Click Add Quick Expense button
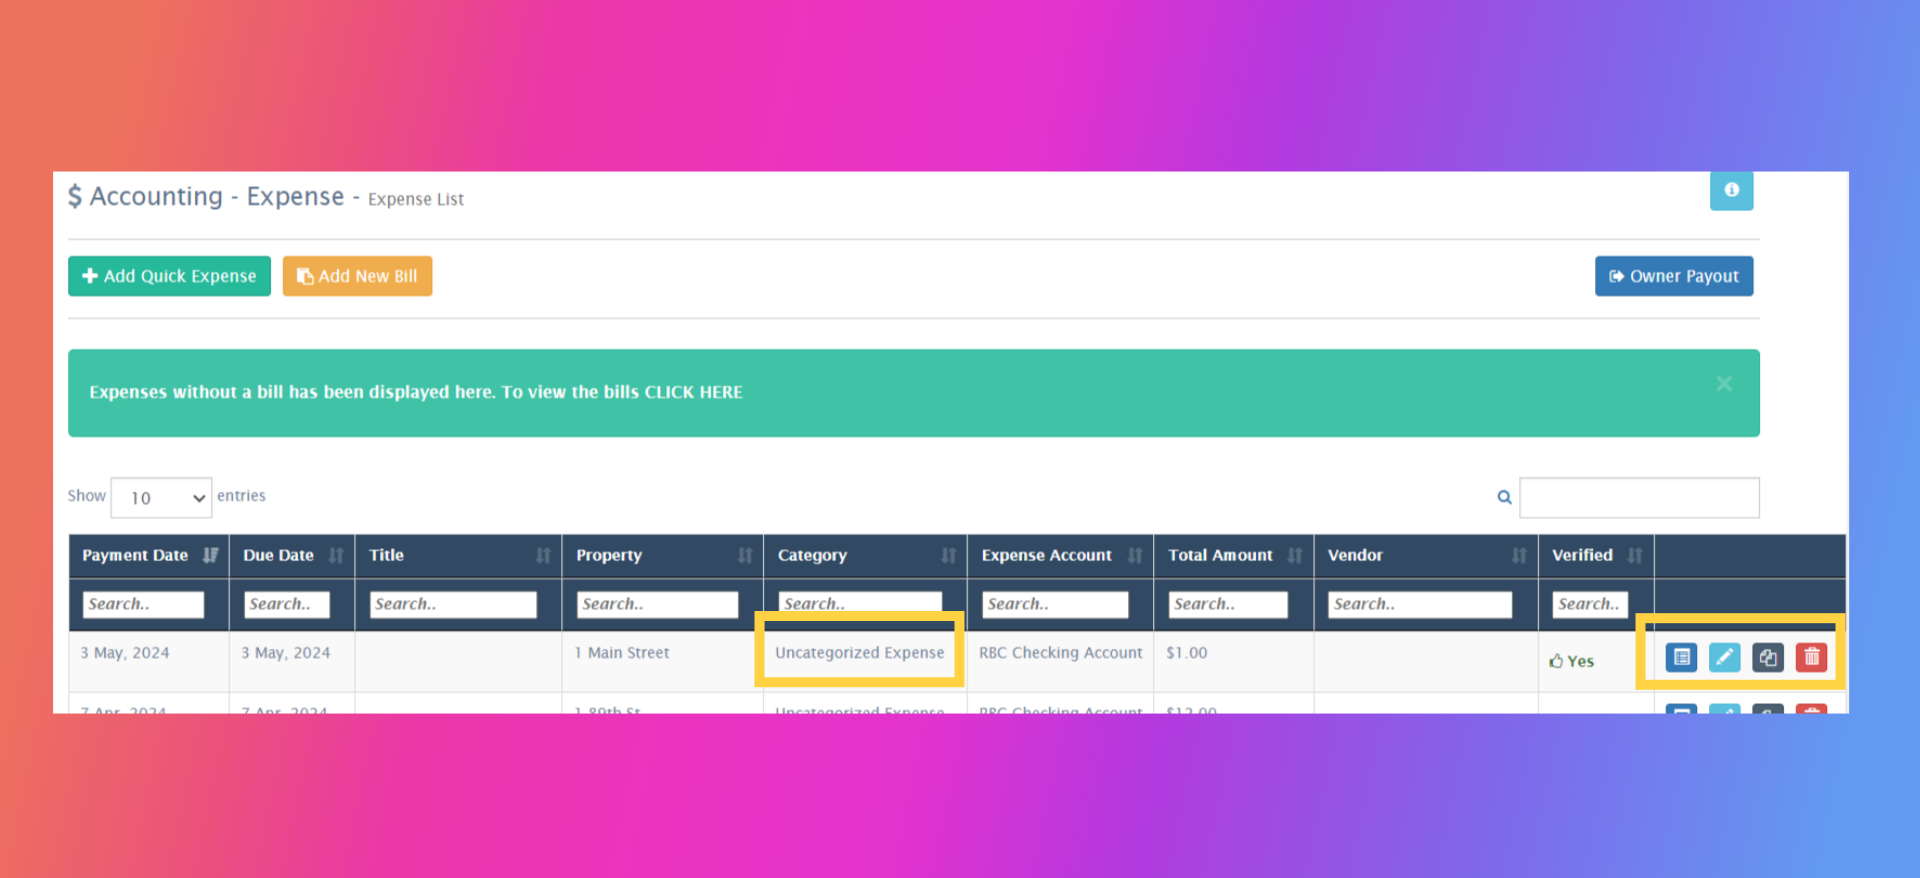Viewport: 1920px width, 878px height. coord(169,276)
